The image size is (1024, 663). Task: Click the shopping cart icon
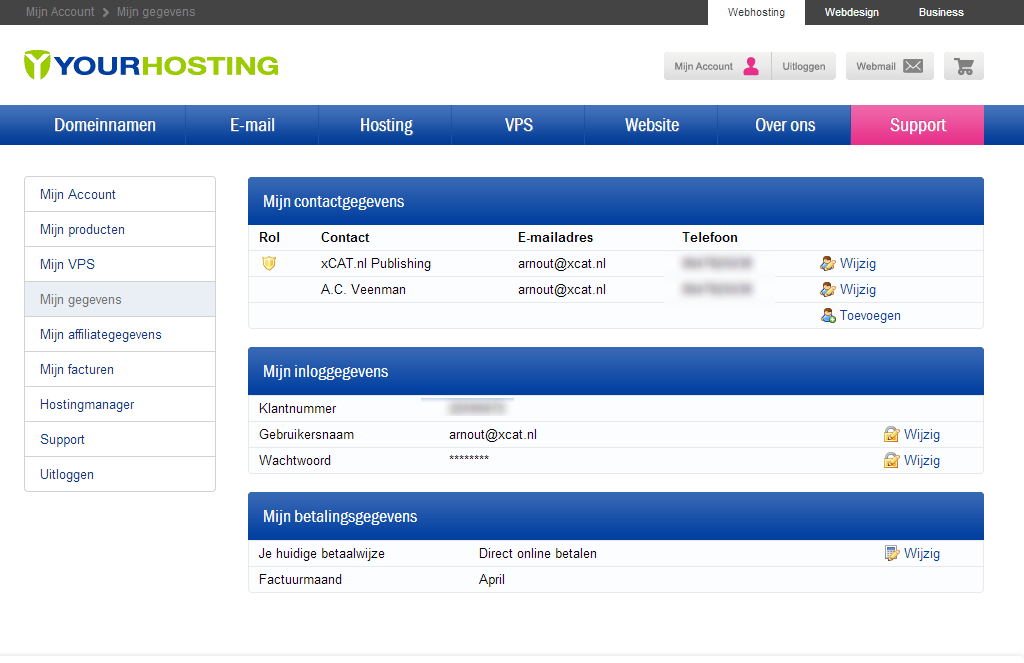[964, 66]
